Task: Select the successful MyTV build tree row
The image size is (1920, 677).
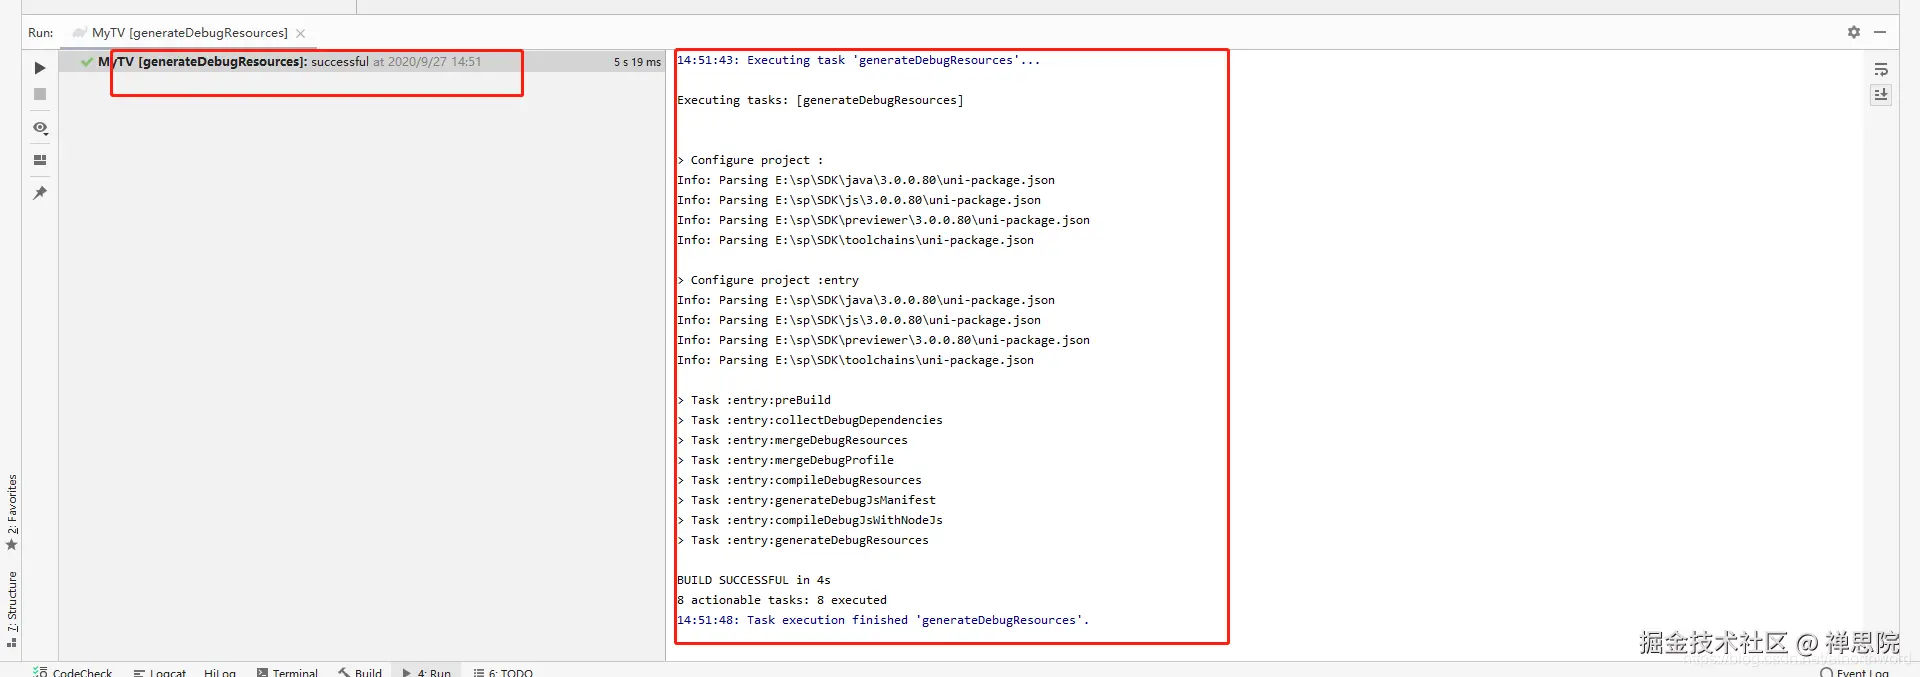Action: click(362, 62)
